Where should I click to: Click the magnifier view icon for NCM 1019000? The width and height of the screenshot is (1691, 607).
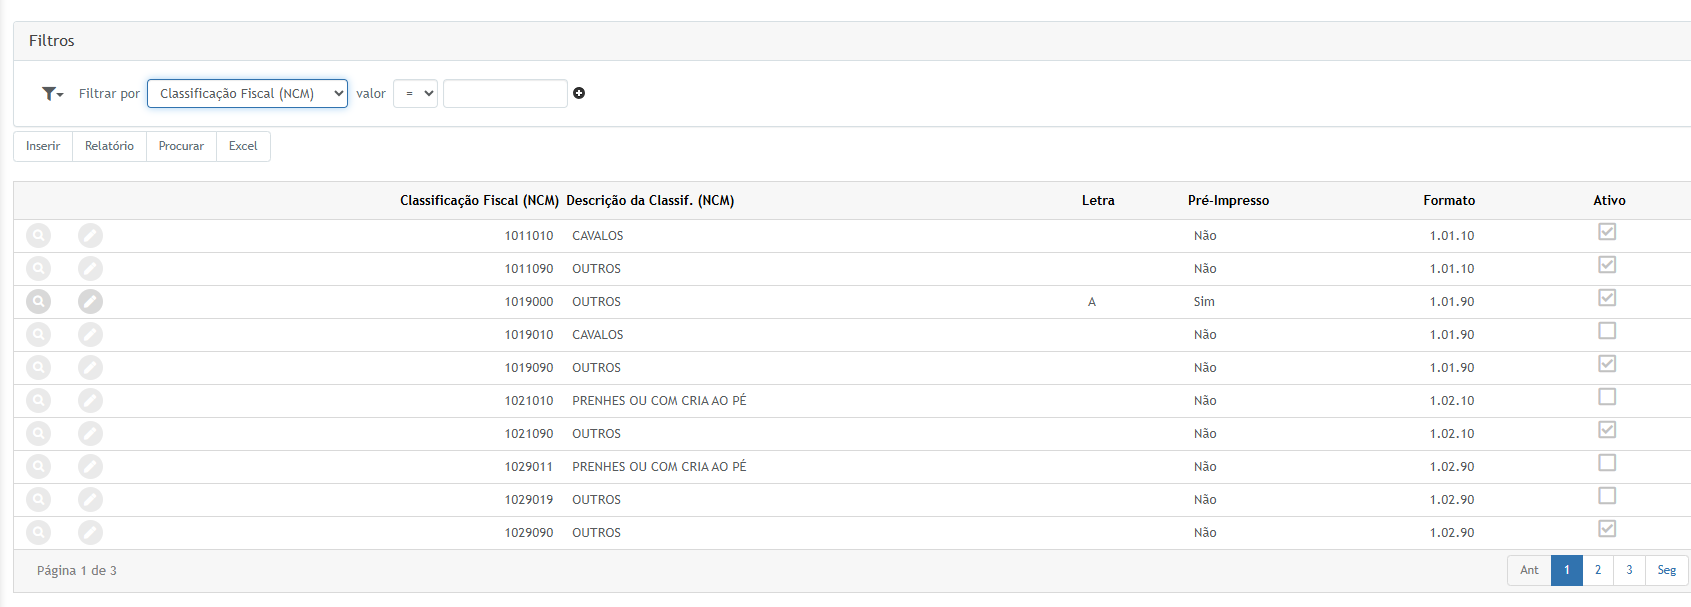point(38,301)
